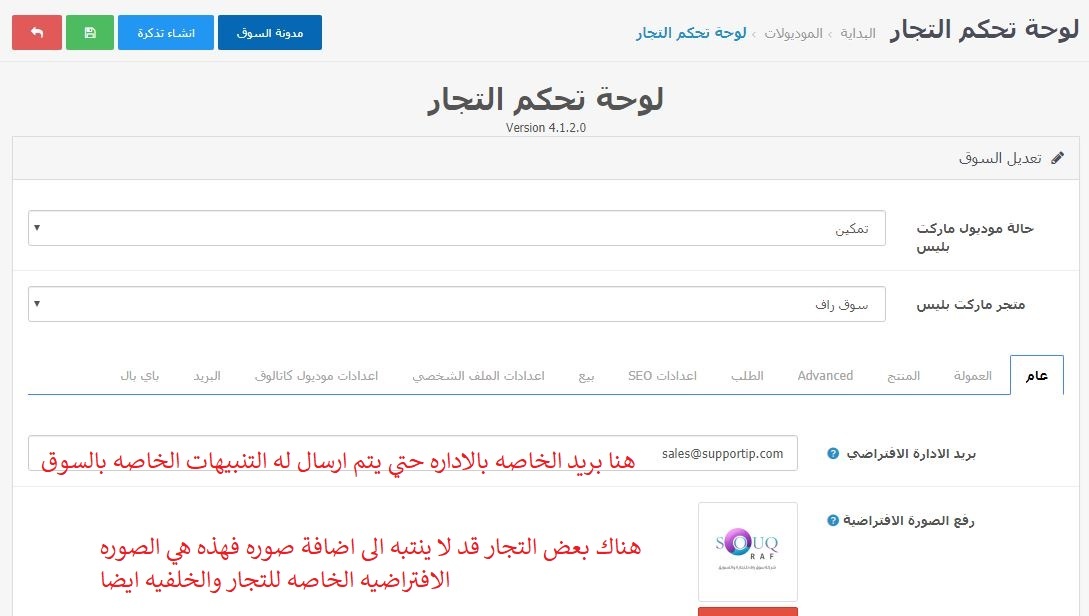Click the لوحة تحكم التجار breadcrumb link

tap(691, 33)
